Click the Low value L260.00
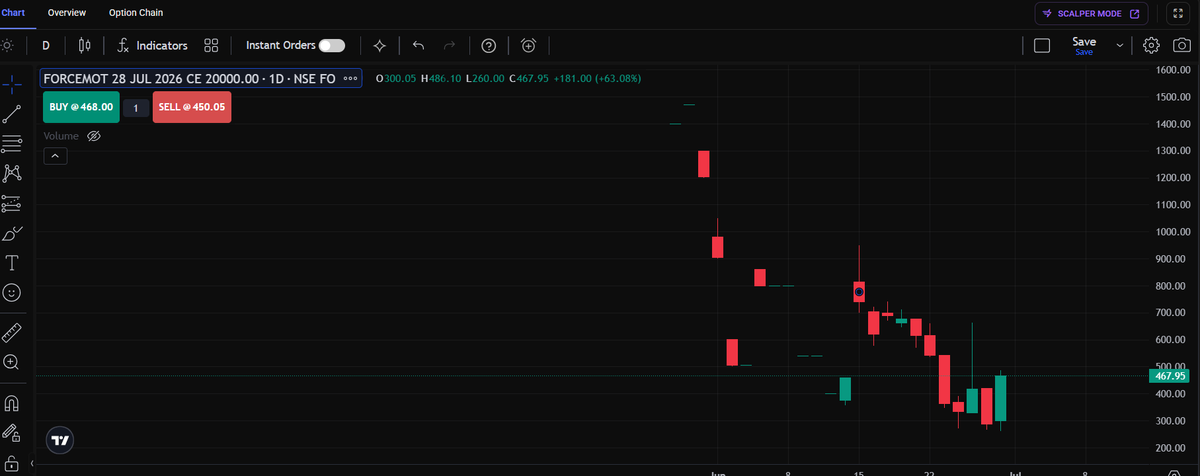The image size is (1200, 476). pyautogui.click(x=485, y=78)
